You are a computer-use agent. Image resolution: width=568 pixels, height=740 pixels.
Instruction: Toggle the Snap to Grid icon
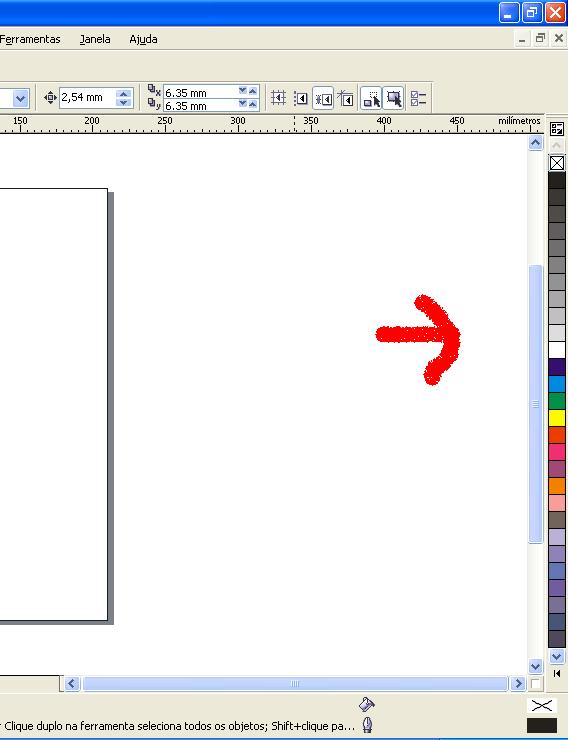point(278,98)
